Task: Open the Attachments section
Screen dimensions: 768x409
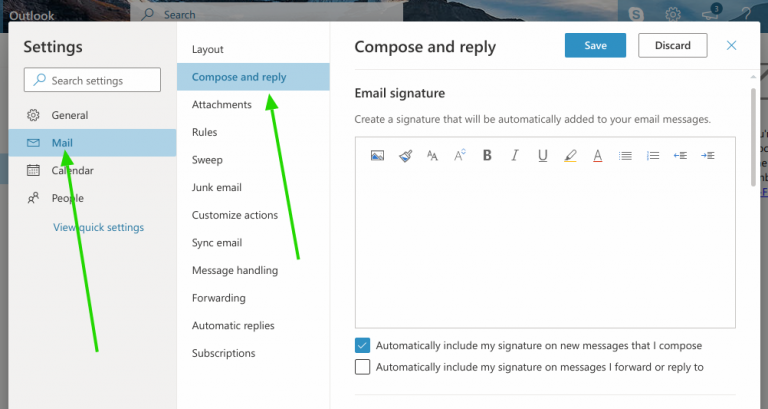Action: (x=253, y=104)
